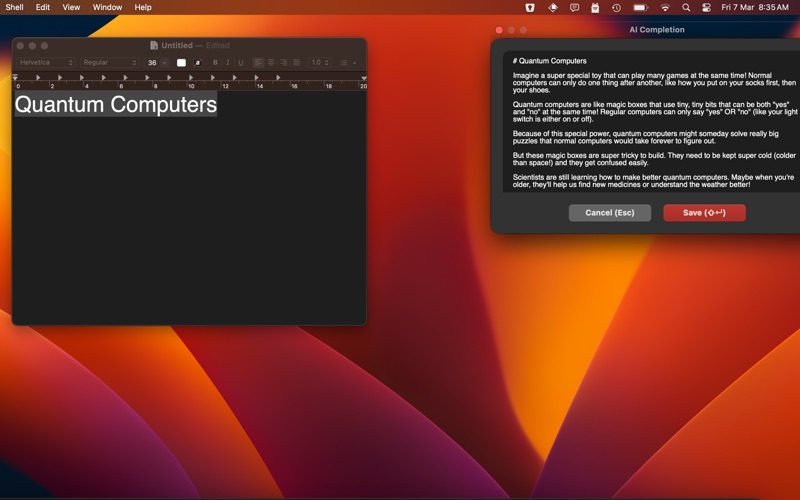Click the font size field showing 36
Viewport: 800px width, 500px height.
(x=152, y=63)
